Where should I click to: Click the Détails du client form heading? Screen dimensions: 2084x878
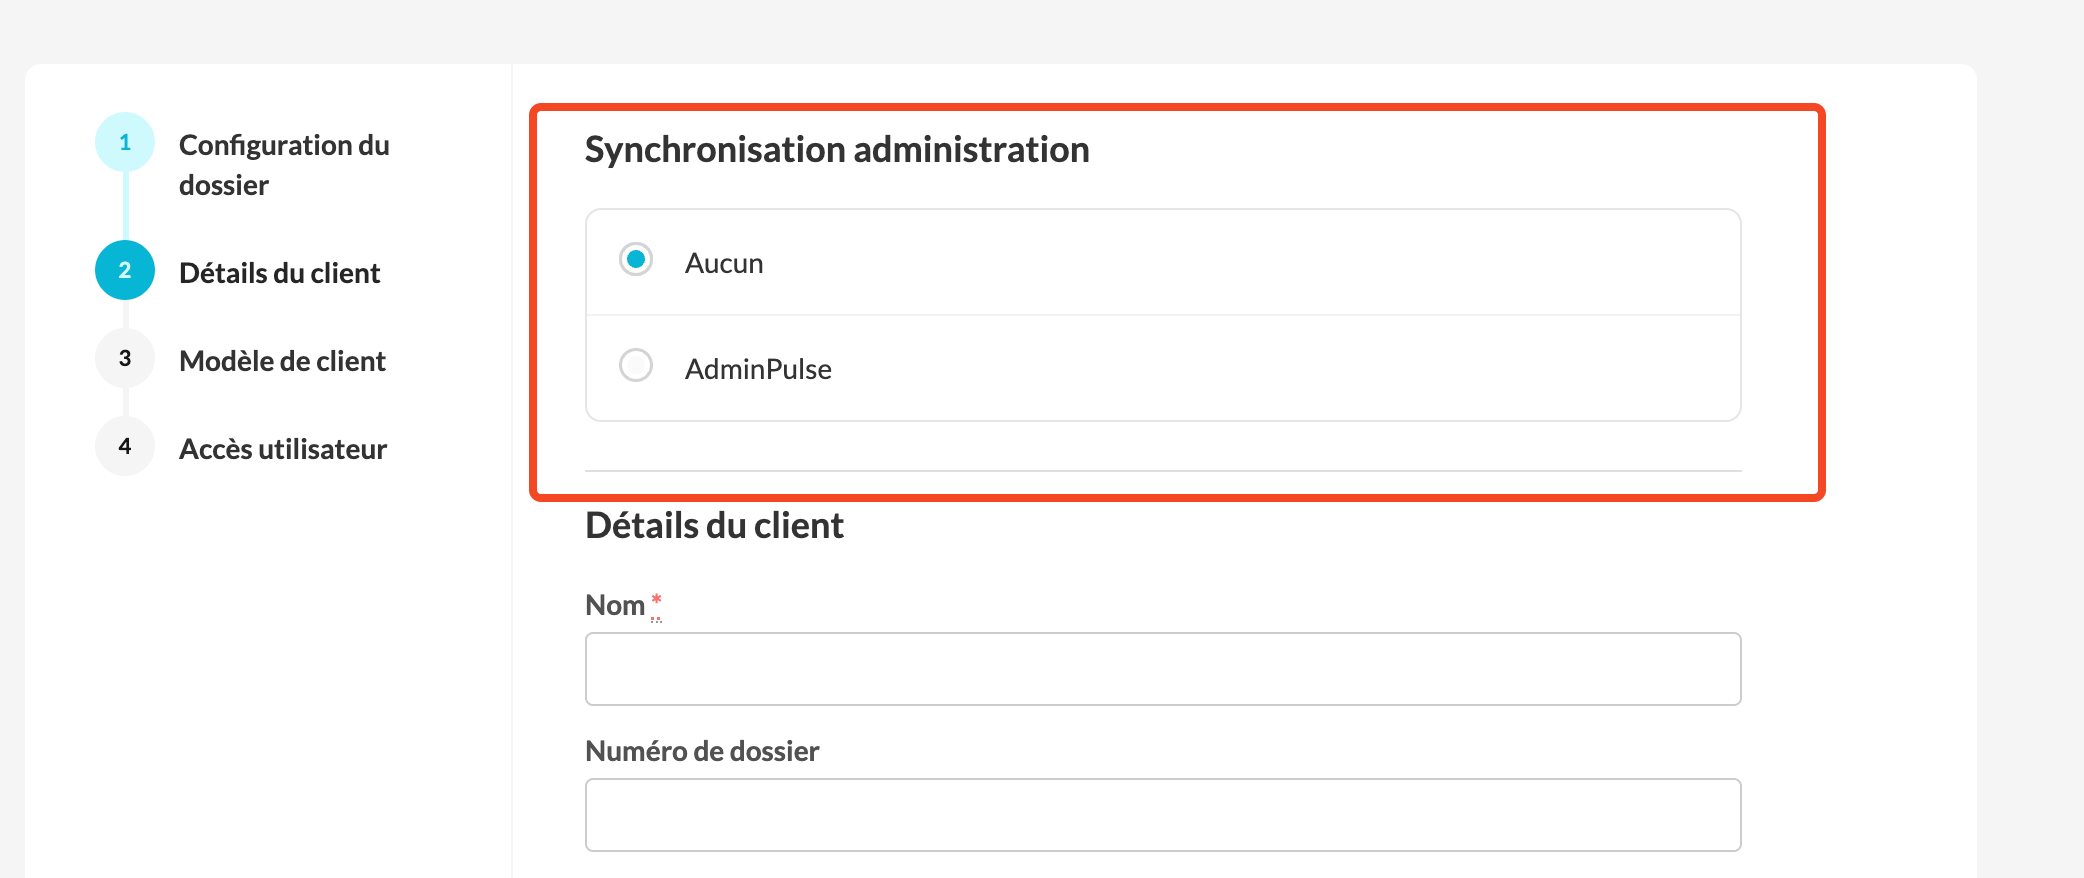[714, 526]
